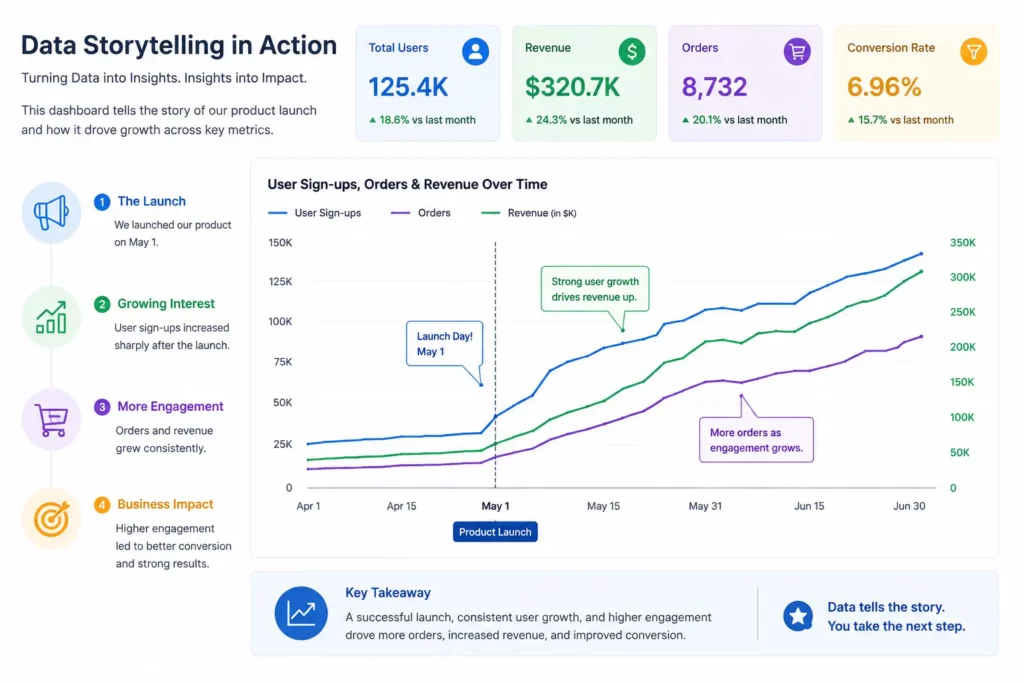Click the More orders as engagement grows callout
This screenshot has width=1024, height=683.
click(756, 440)
